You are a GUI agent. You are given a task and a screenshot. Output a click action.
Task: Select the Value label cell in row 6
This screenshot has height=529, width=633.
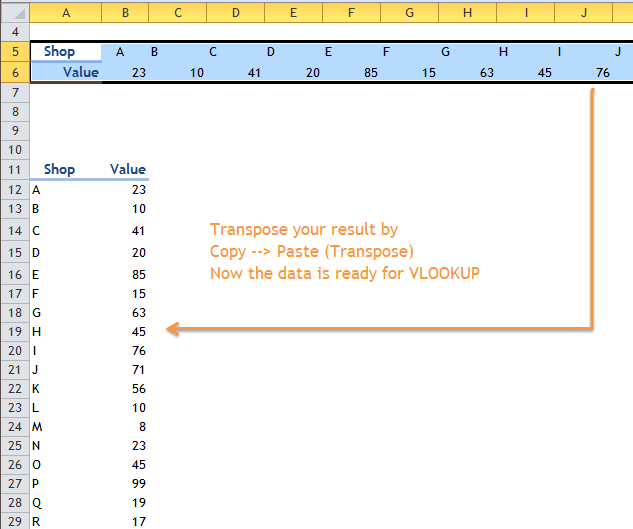pos(66,72)
